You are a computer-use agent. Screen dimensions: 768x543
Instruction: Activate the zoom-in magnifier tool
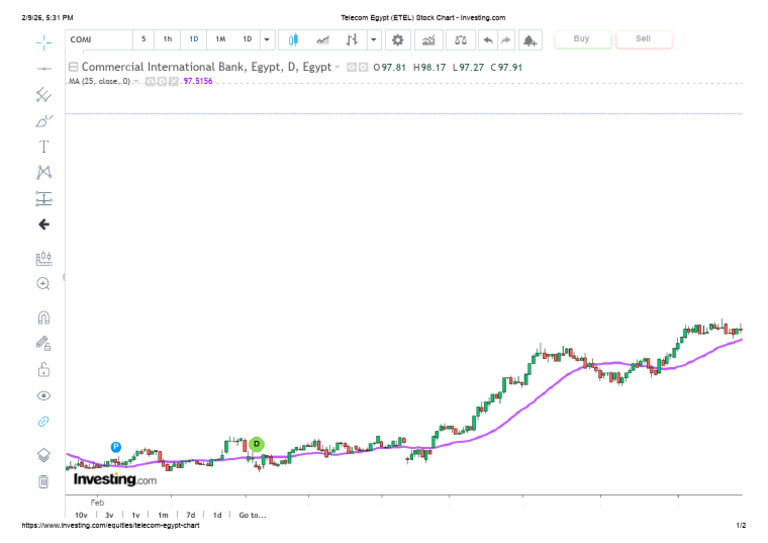(44, 283)
